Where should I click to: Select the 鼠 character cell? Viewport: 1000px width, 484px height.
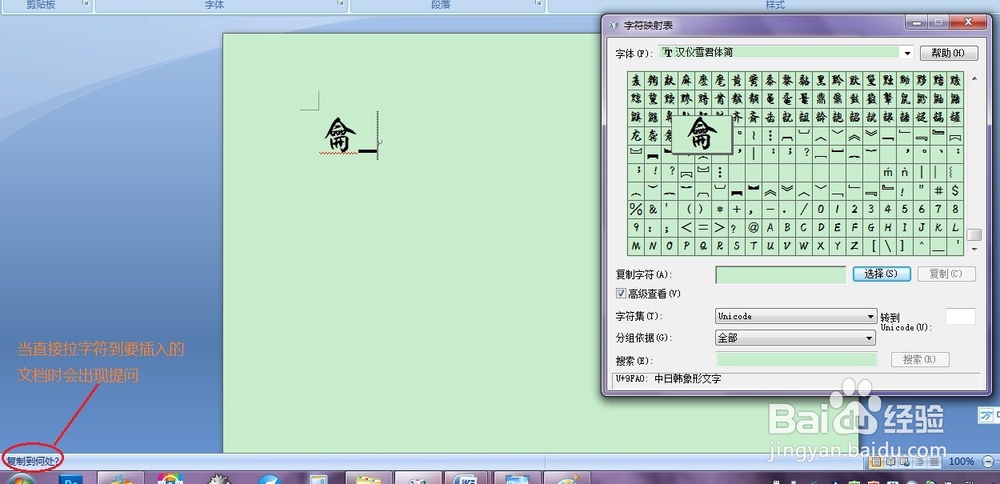coord(906,99)
